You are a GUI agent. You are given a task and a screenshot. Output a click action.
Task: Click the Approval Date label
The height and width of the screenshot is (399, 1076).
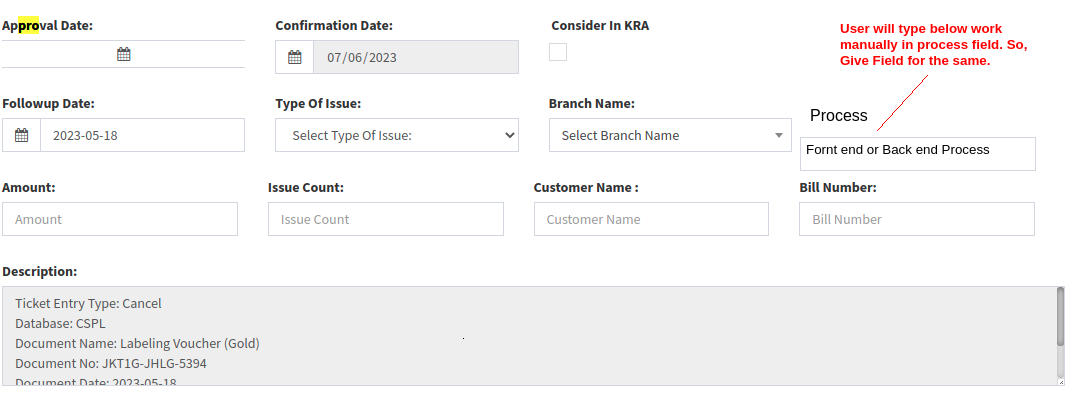tap(47, 25)
